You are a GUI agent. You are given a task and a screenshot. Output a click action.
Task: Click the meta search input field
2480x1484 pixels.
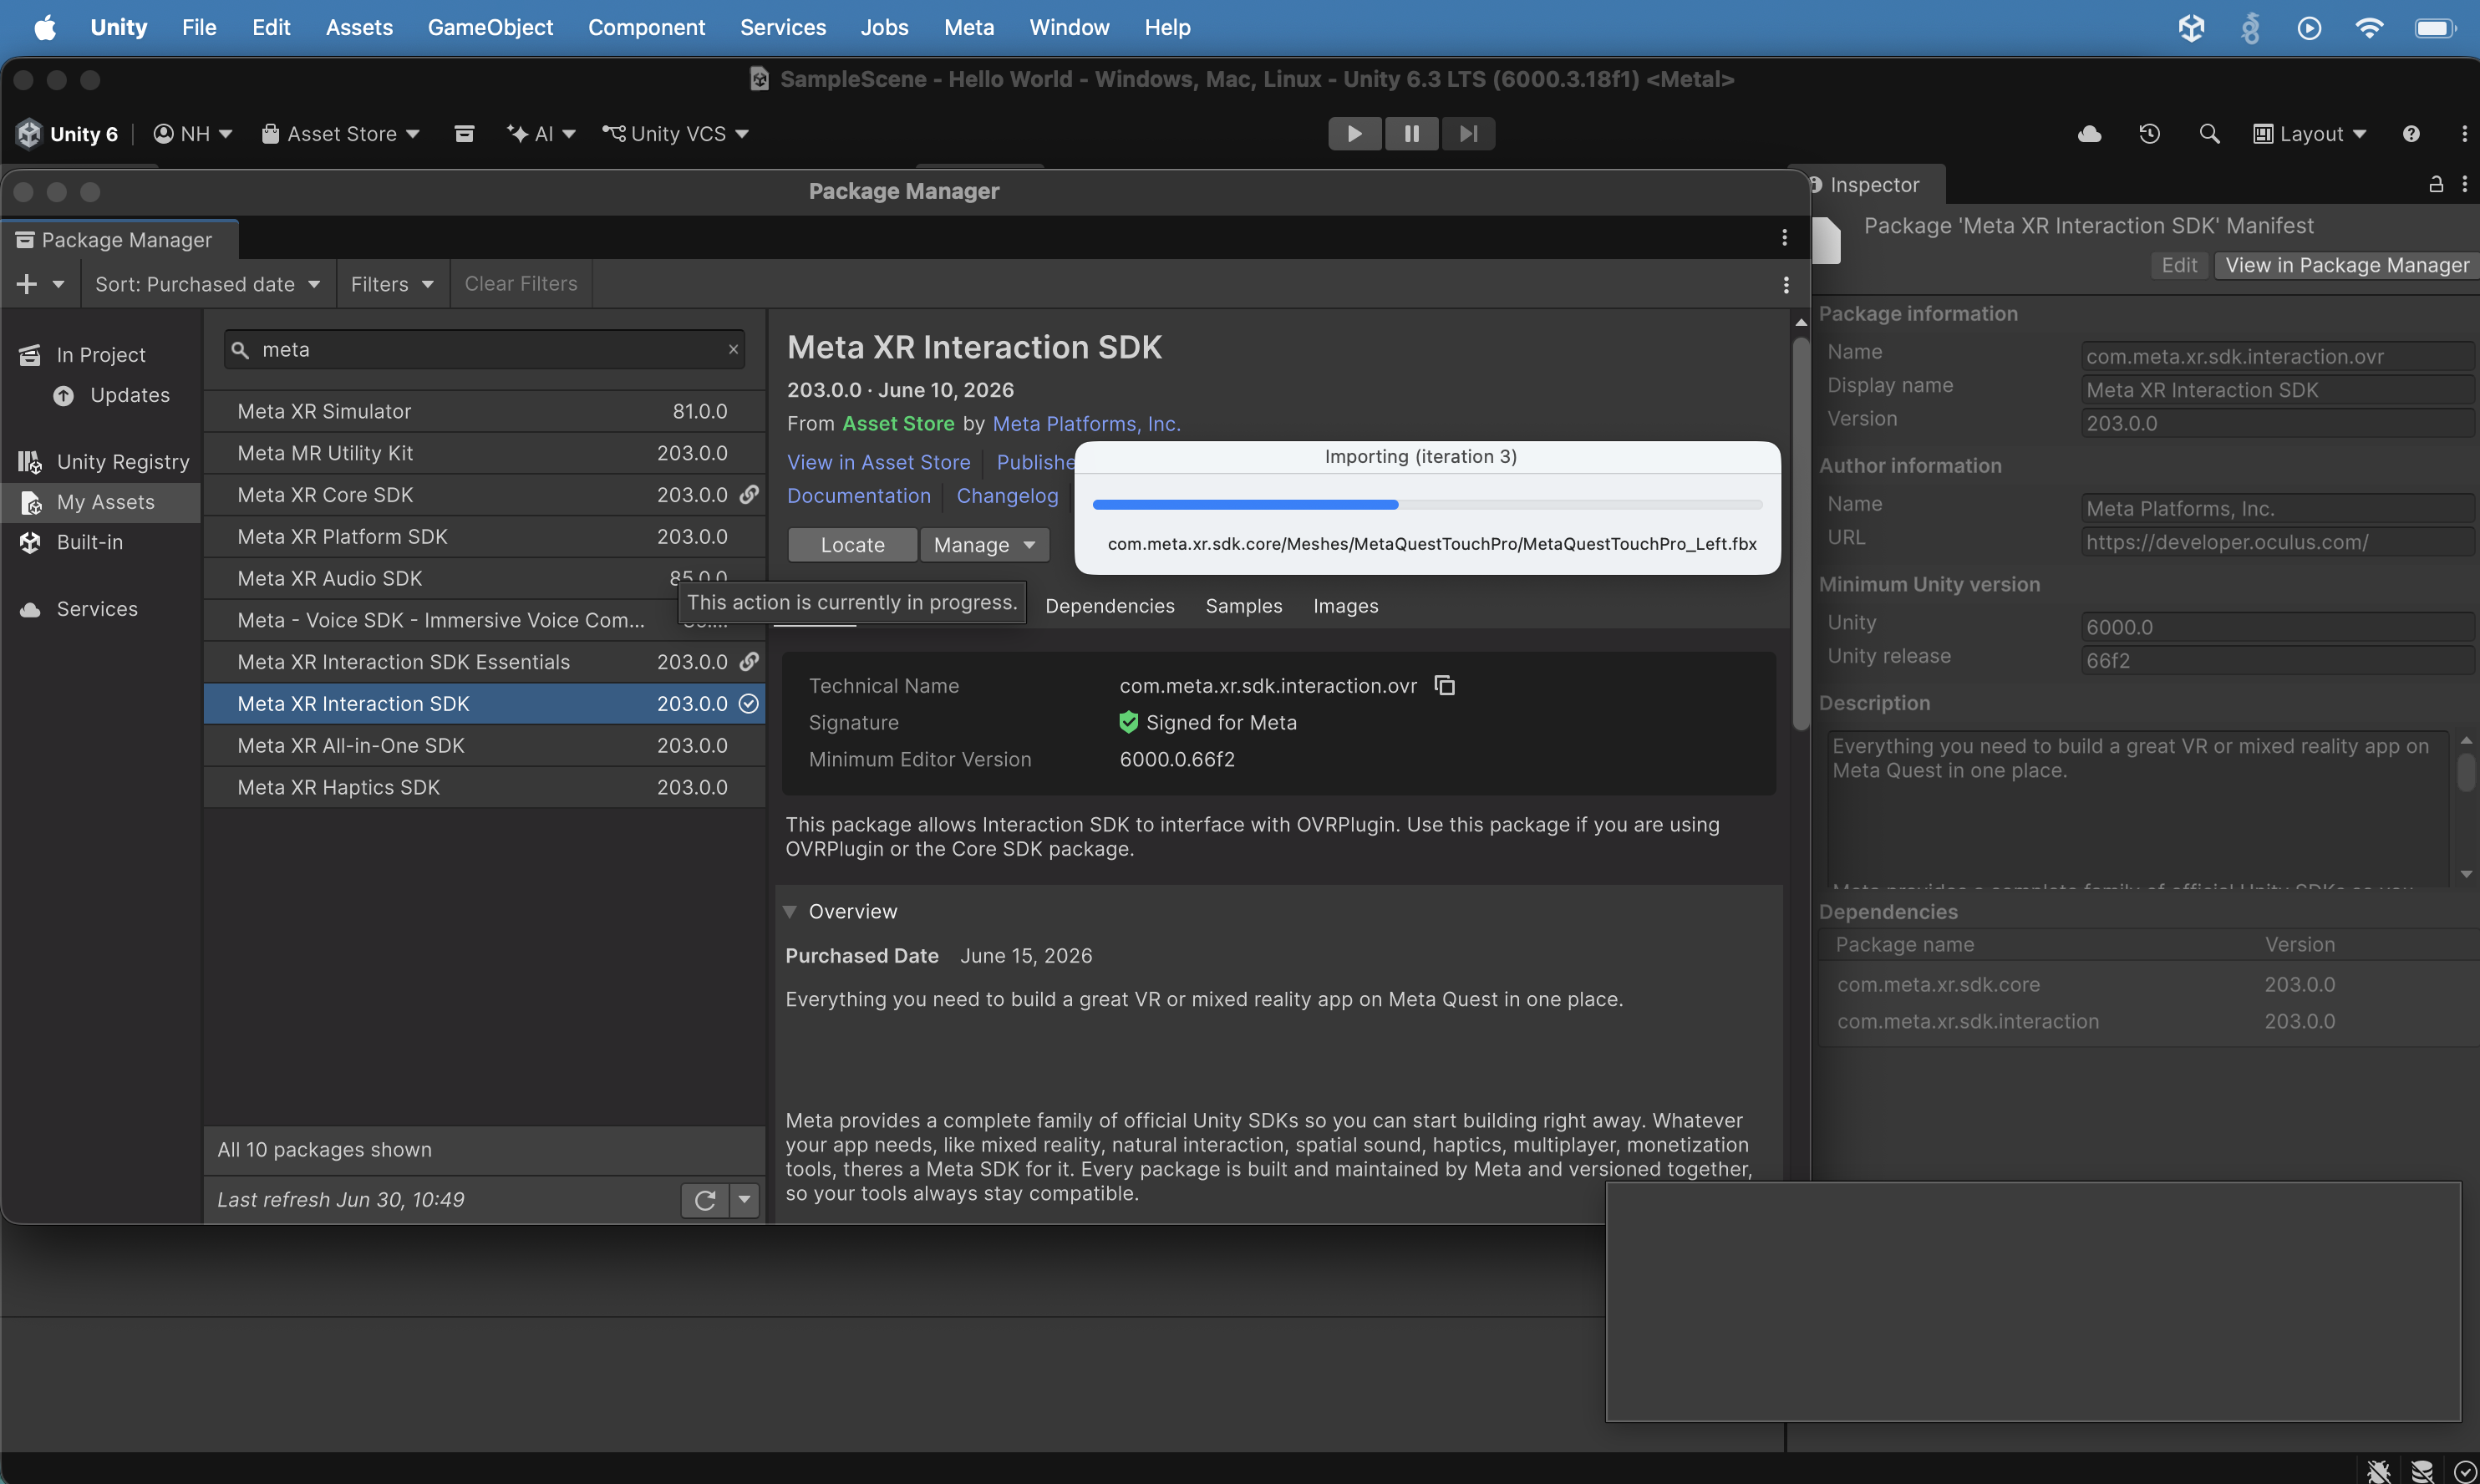point(484,349)
